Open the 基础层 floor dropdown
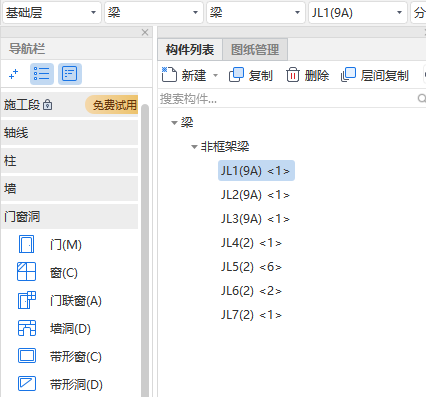Image resolution: width=426 pixels, height=397 pixels. pyautogui.click(x=51, y=13)
